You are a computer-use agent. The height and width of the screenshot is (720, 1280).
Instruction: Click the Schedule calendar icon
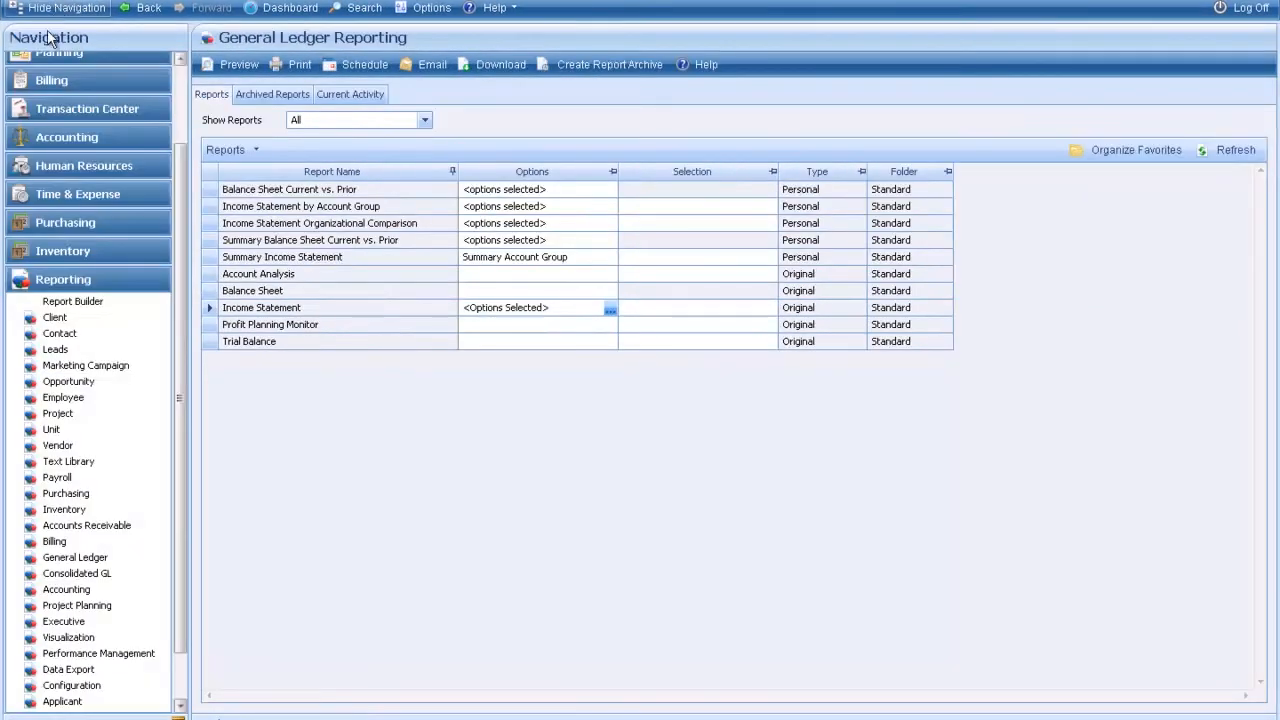329,64
